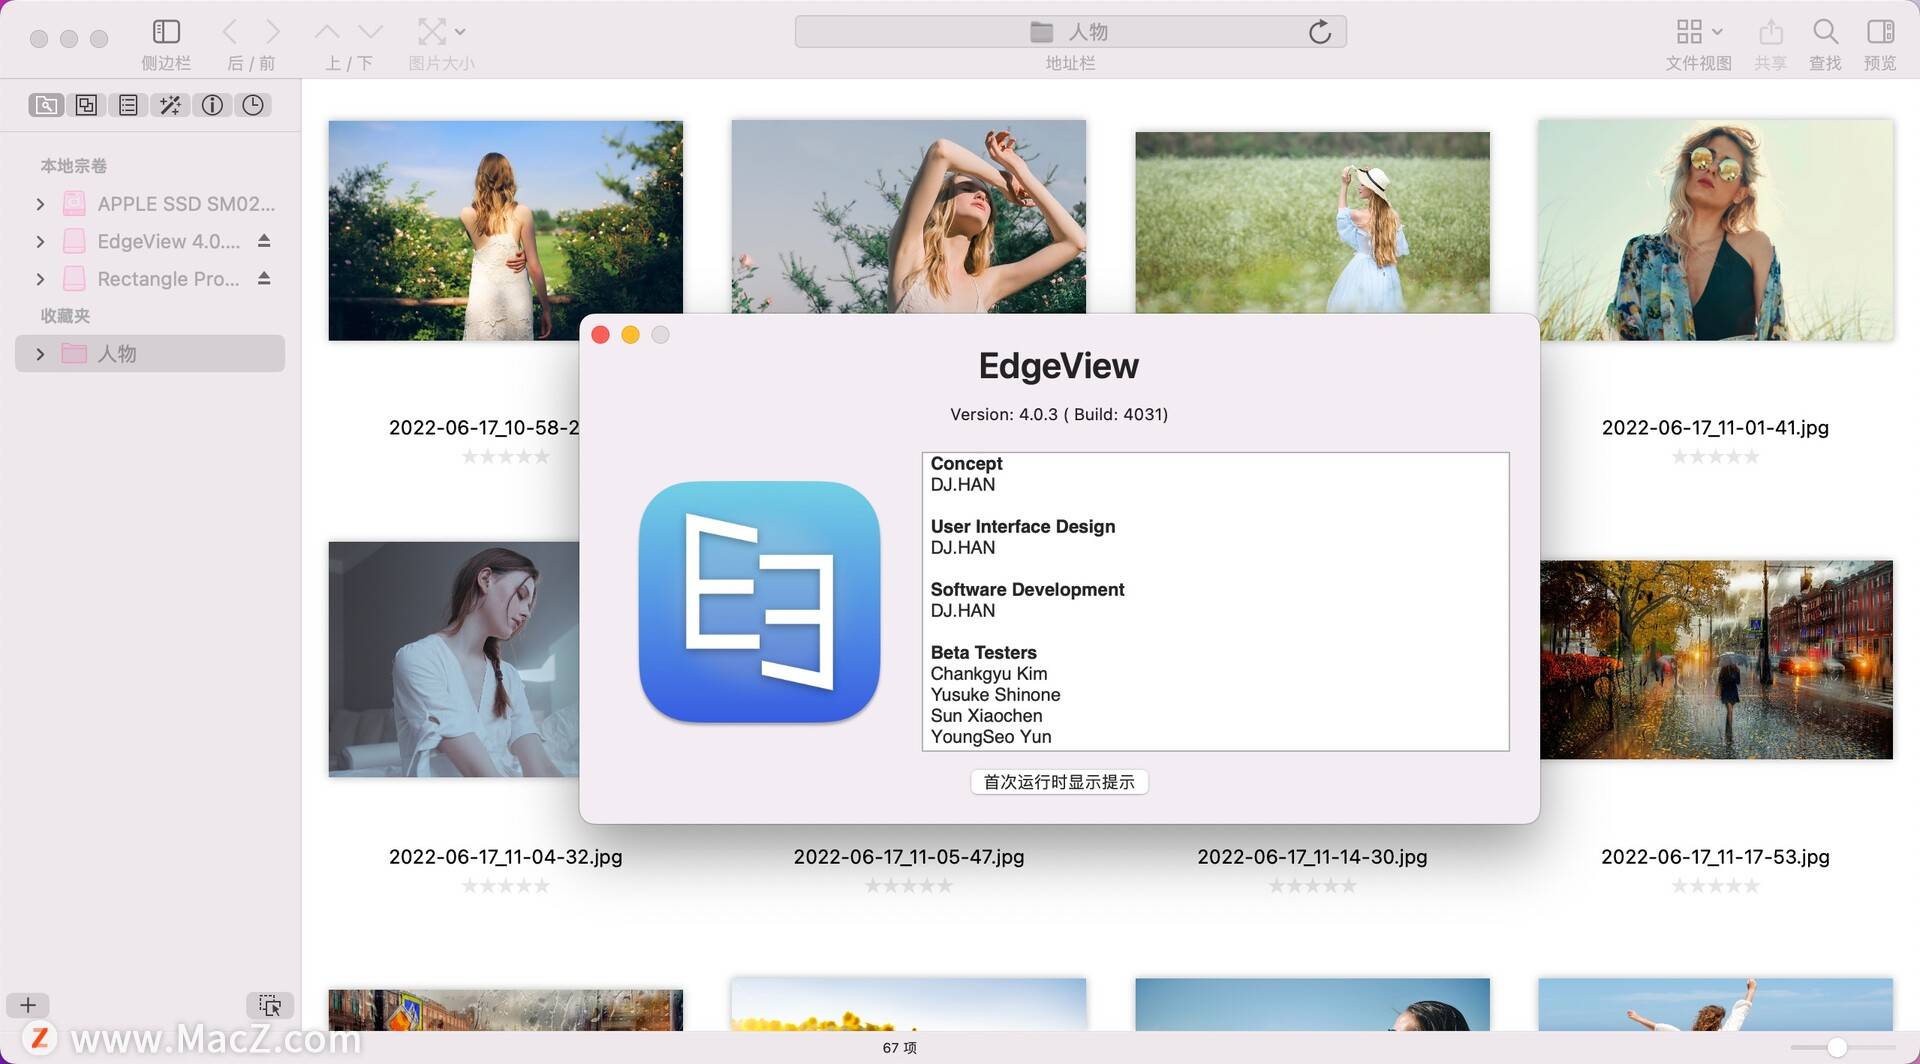
Task: Expand the 人物 favorites folder
Action: tap(40, 354)
